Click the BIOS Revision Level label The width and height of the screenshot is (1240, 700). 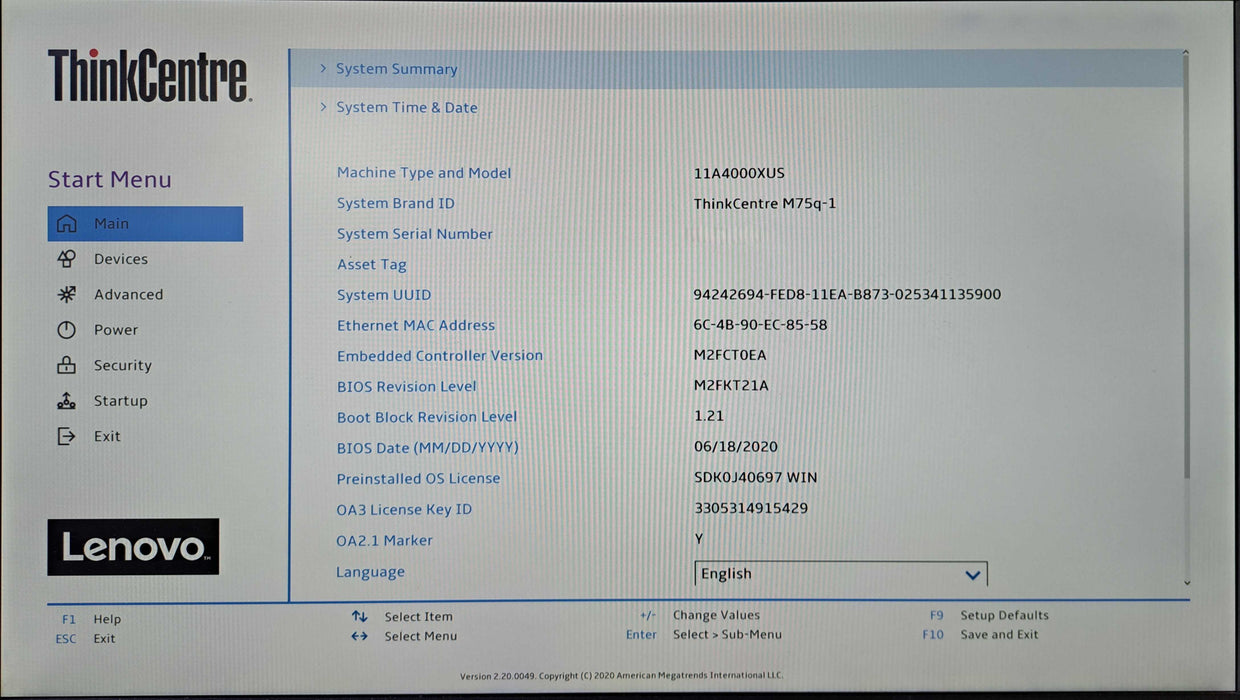point(407,386)
